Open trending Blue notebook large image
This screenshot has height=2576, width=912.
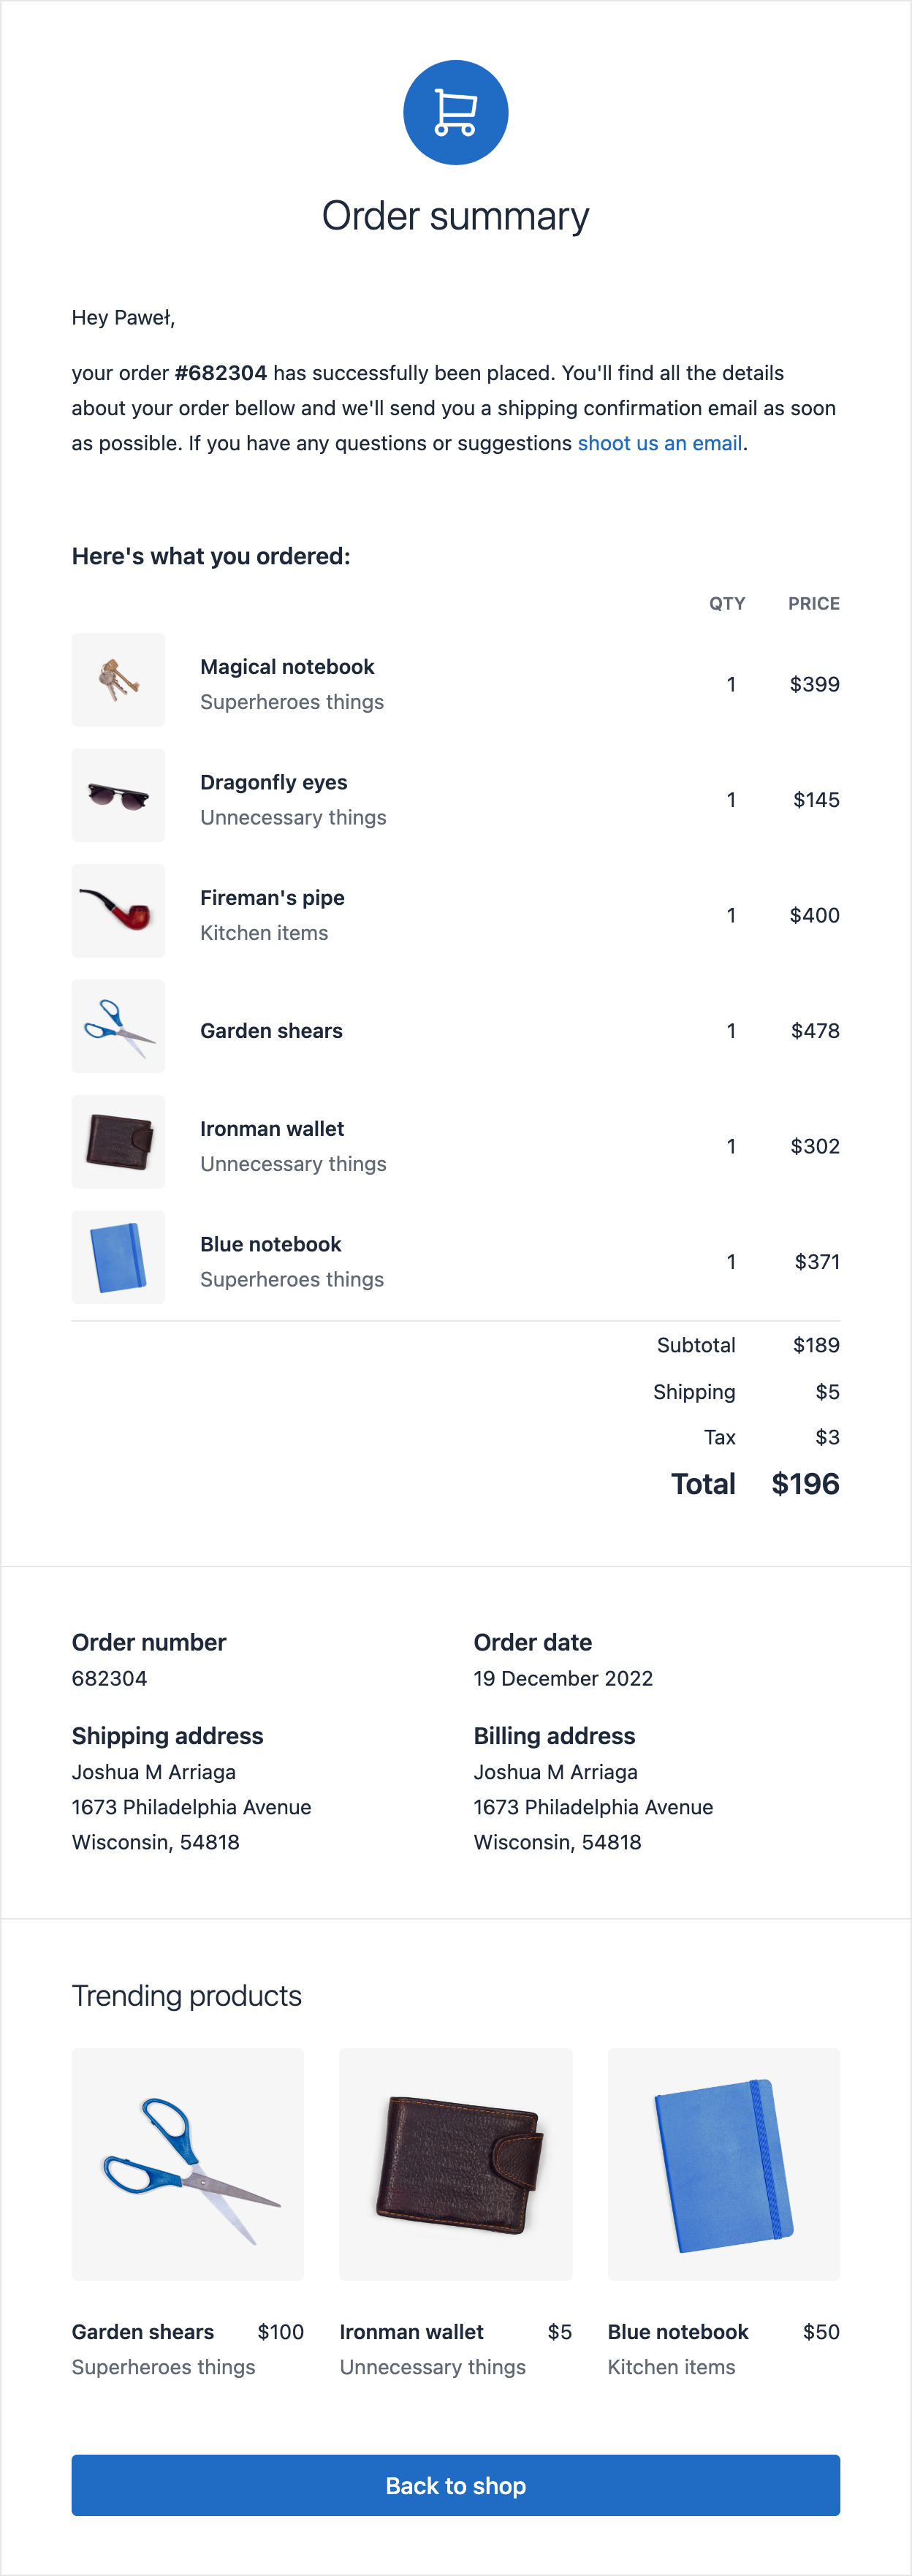click(723, 2164)
